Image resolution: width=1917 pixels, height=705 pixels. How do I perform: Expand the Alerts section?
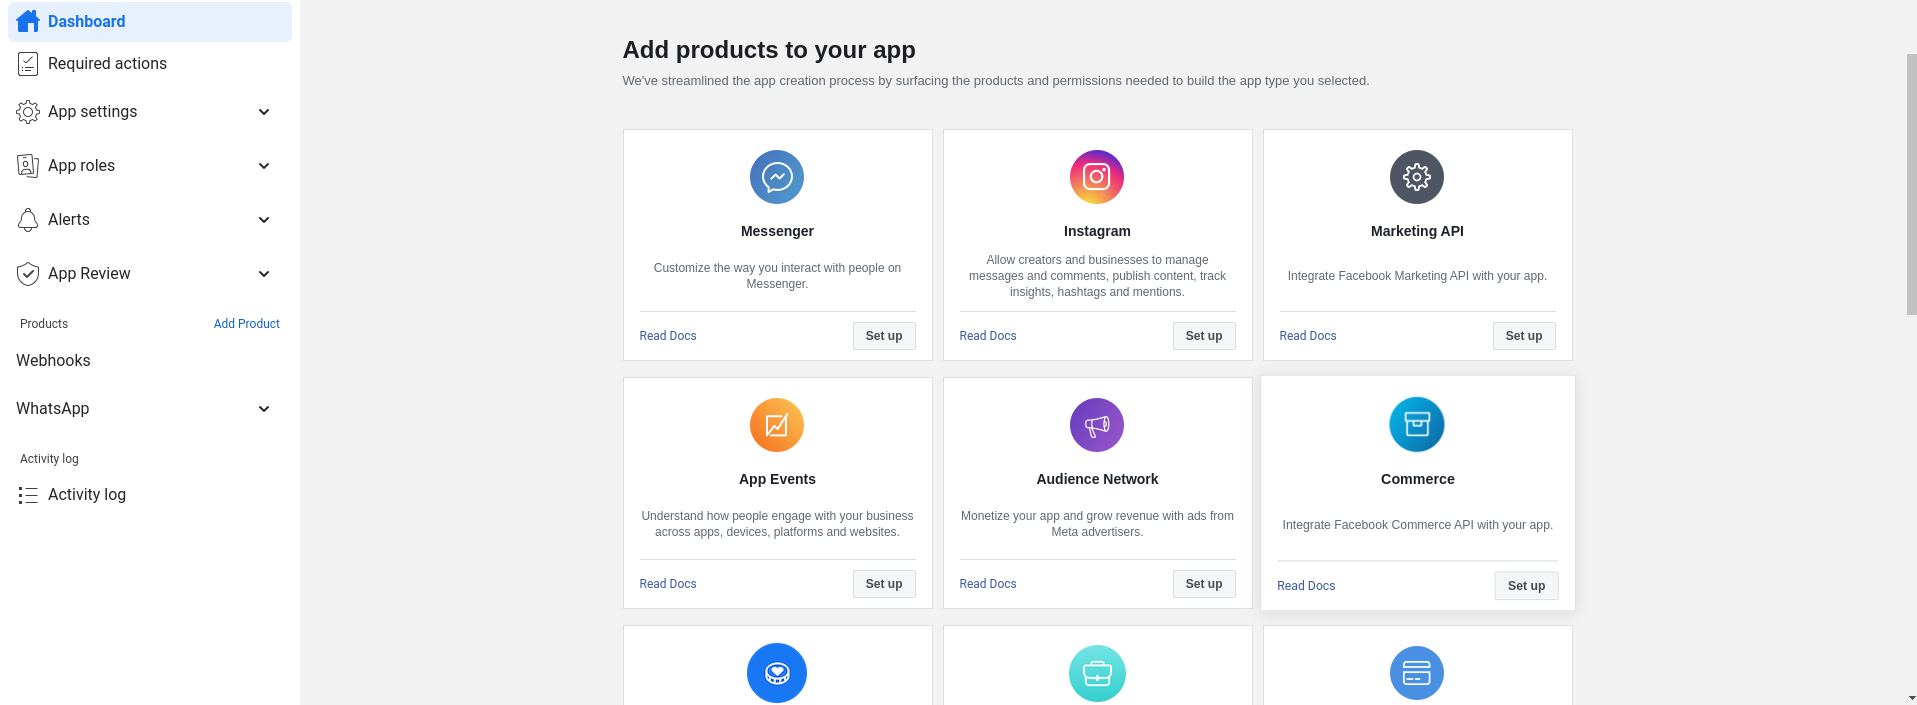coord(264,220)
